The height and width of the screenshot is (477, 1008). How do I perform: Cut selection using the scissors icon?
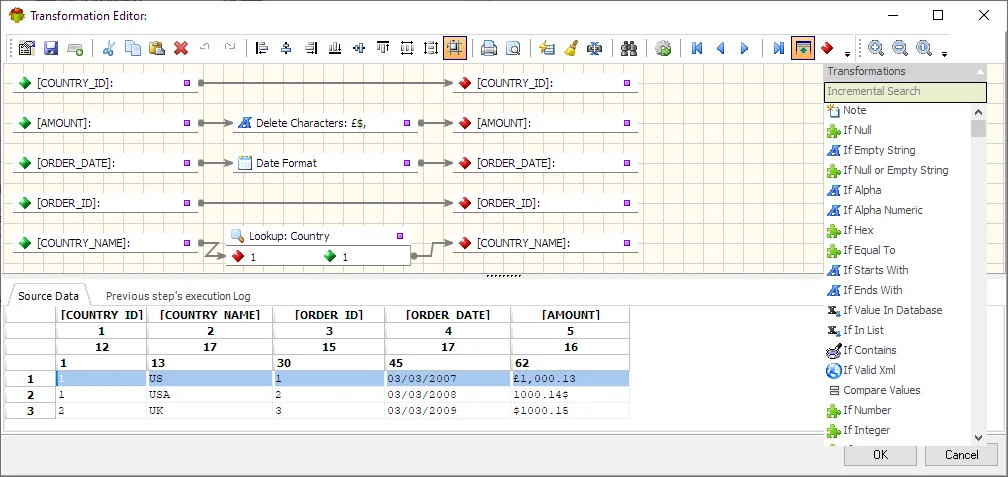click(x=109, y=48)
